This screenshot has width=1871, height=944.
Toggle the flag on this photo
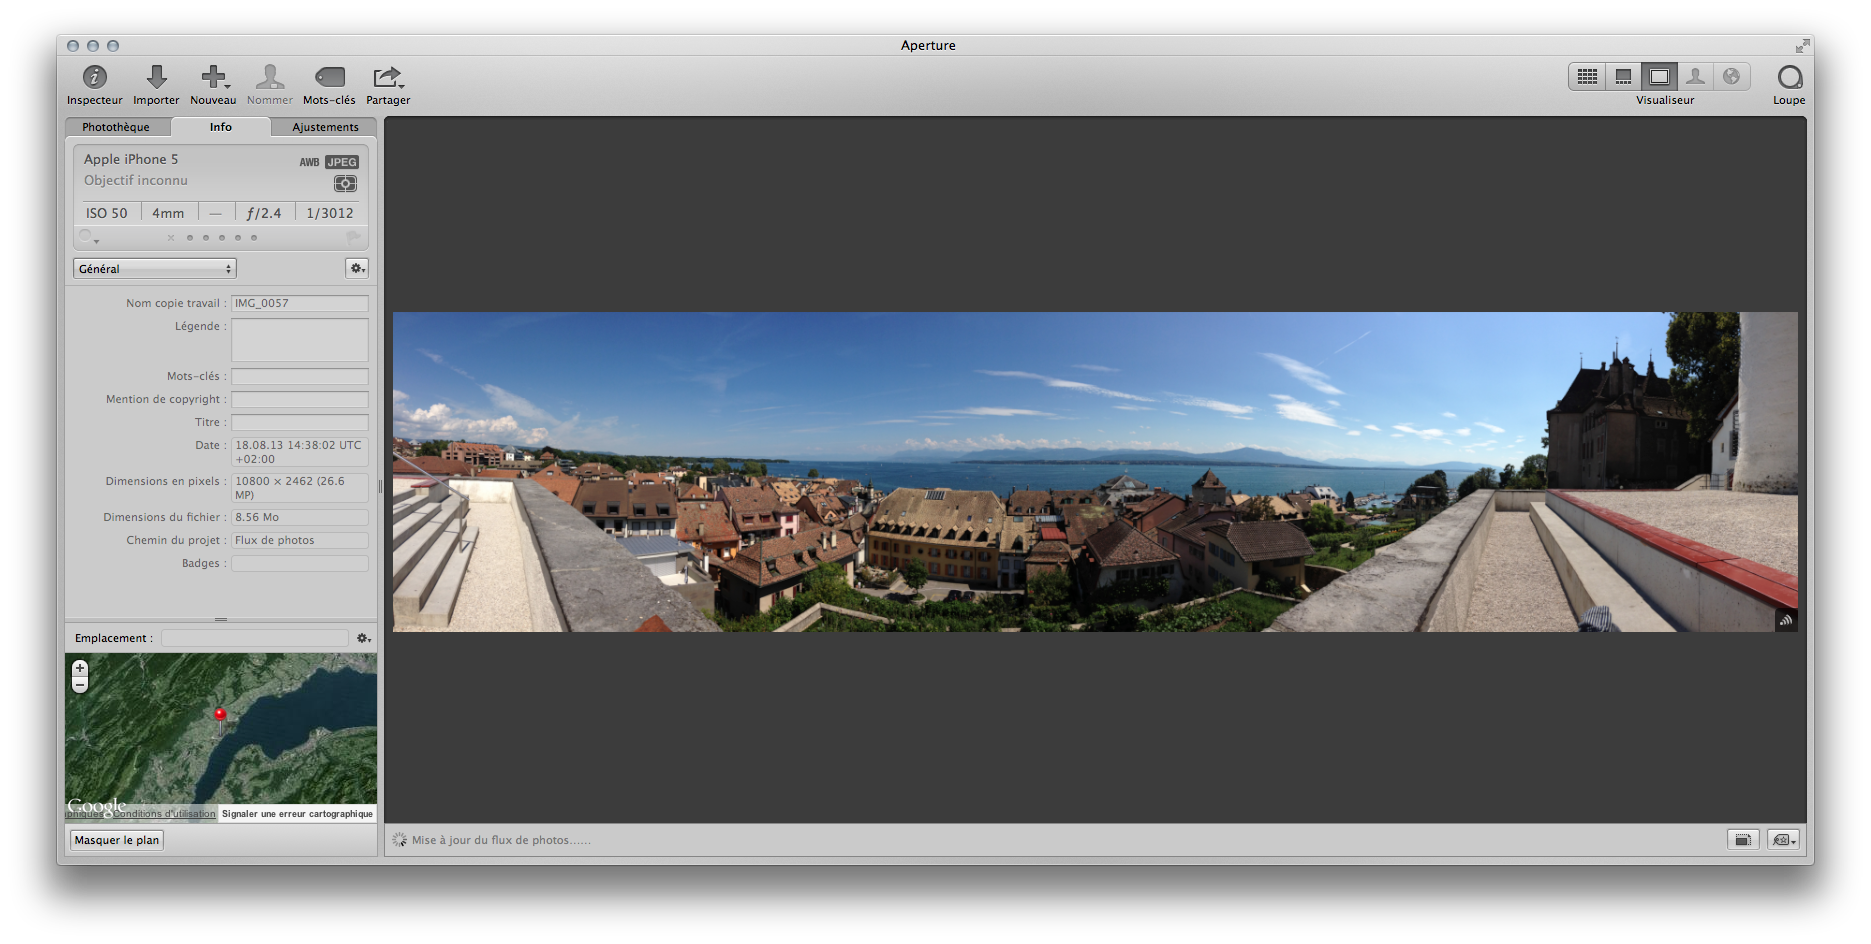click(353, 238)
